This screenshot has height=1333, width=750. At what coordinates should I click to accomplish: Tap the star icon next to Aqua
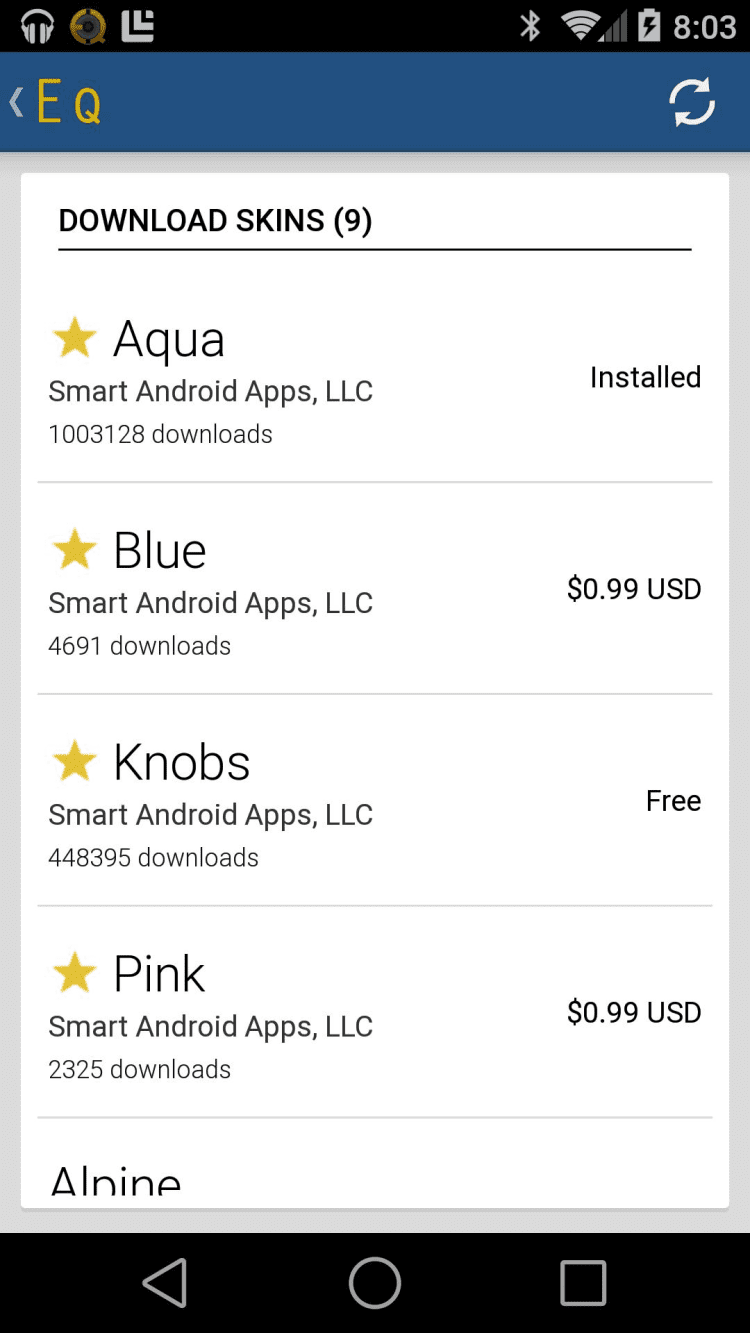tap(74, 338)
